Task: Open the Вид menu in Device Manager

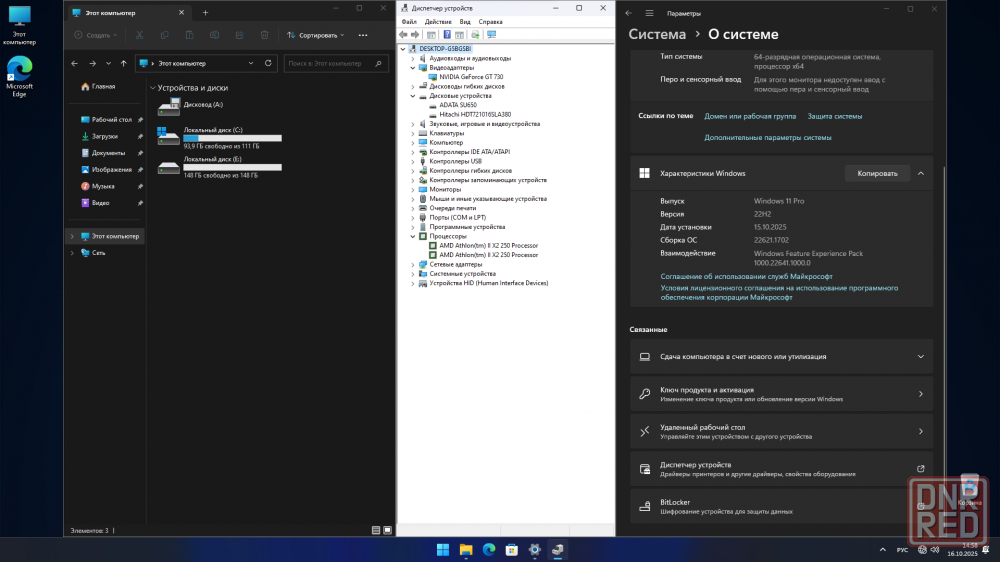Action: (464, 21)
